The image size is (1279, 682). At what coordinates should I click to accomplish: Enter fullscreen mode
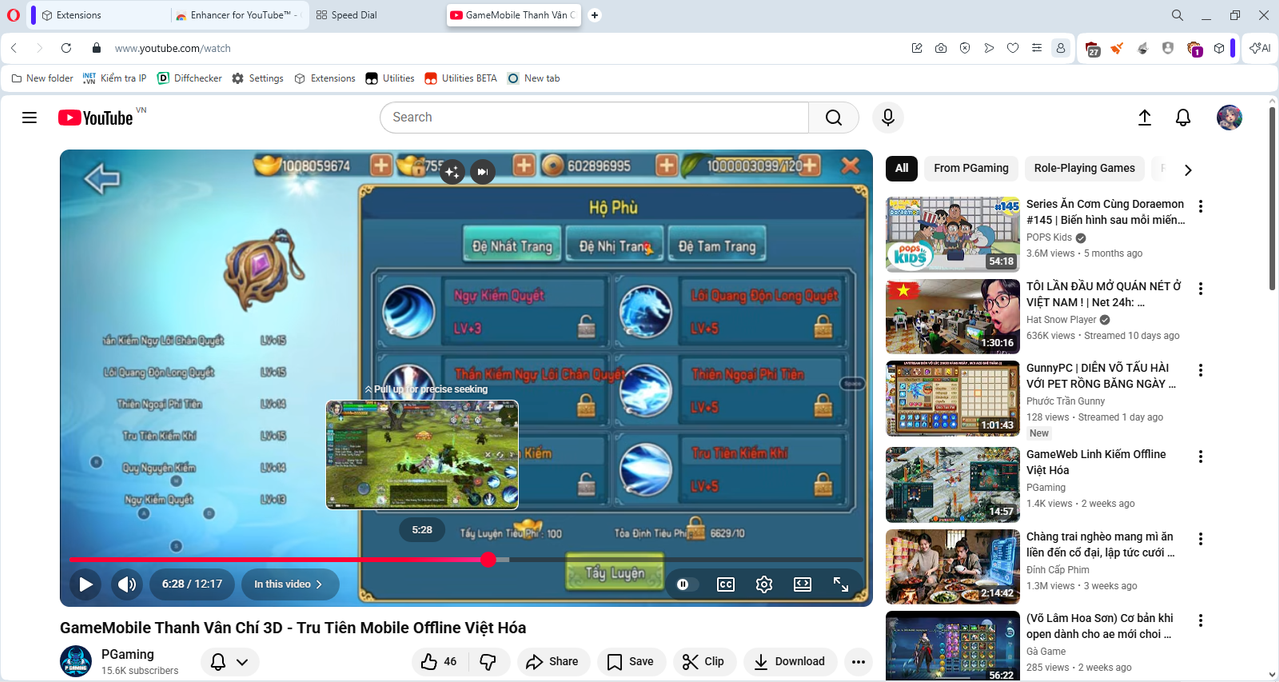(841, 585)
